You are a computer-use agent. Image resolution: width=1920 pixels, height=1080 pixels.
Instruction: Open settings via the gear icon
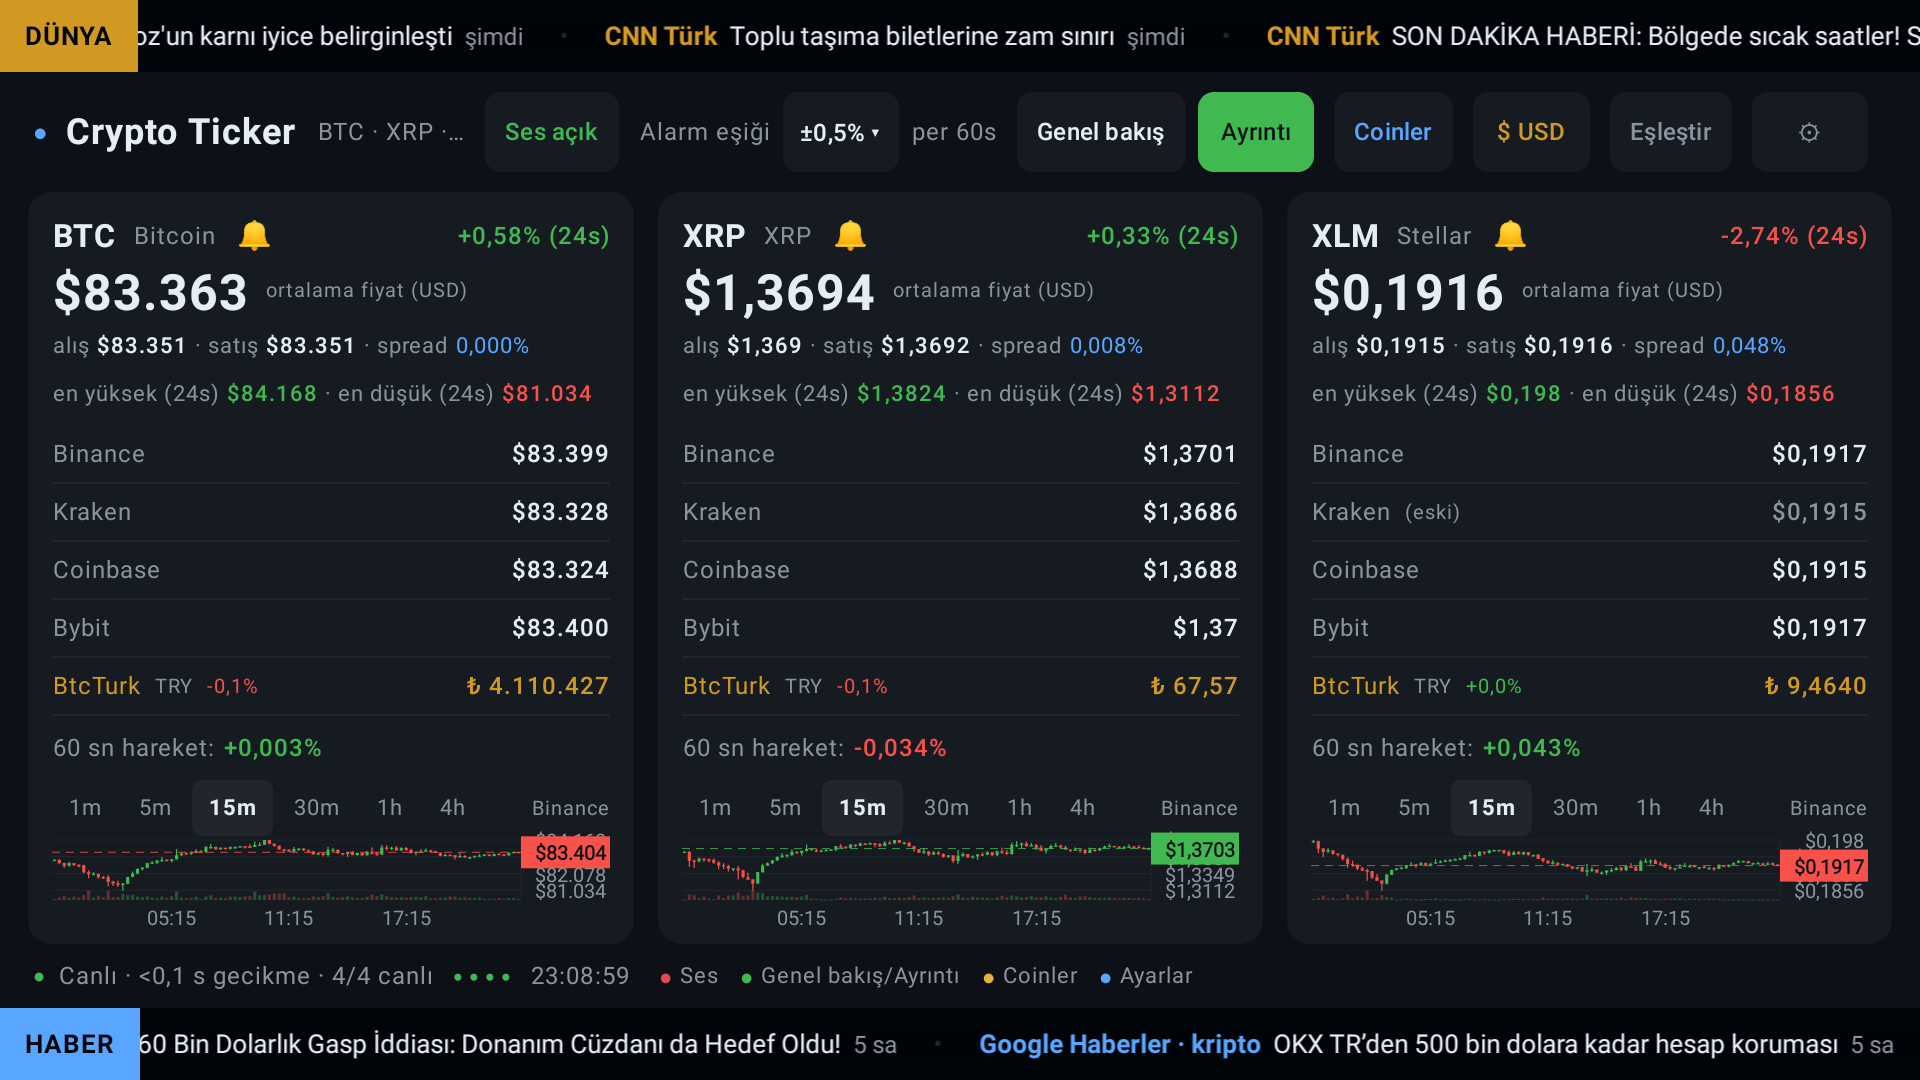[1809, 132]
